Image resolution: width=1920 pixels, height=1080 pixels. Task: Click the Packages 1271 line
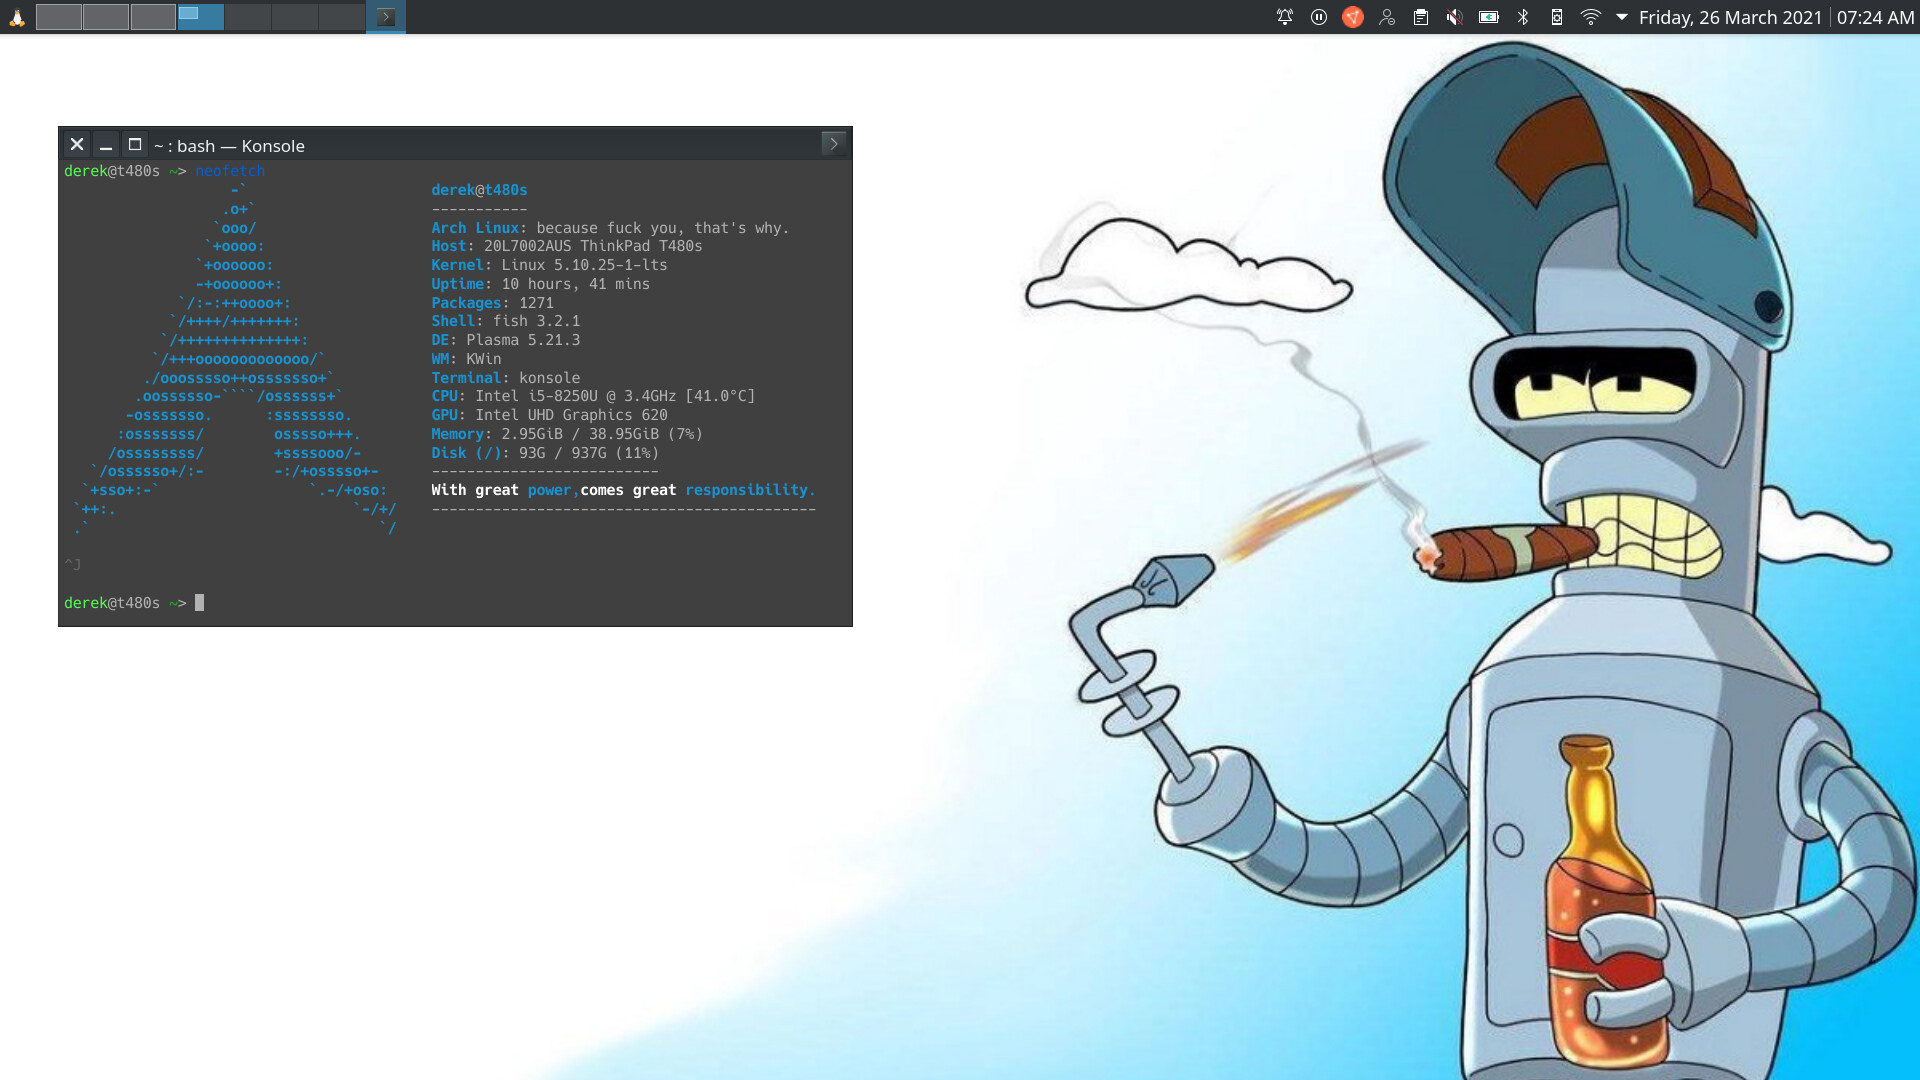[492, 303]
